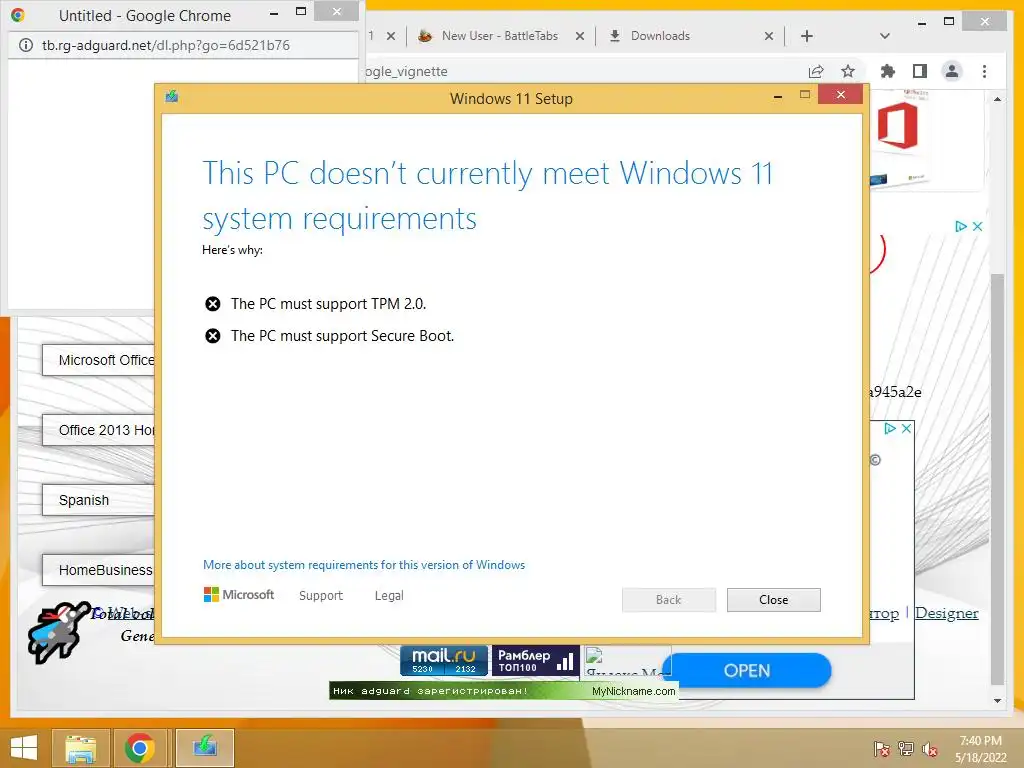Open the Windows Start button
Image resolution: width=1024 pixels, height=768 pixels.
click(24, 748)
